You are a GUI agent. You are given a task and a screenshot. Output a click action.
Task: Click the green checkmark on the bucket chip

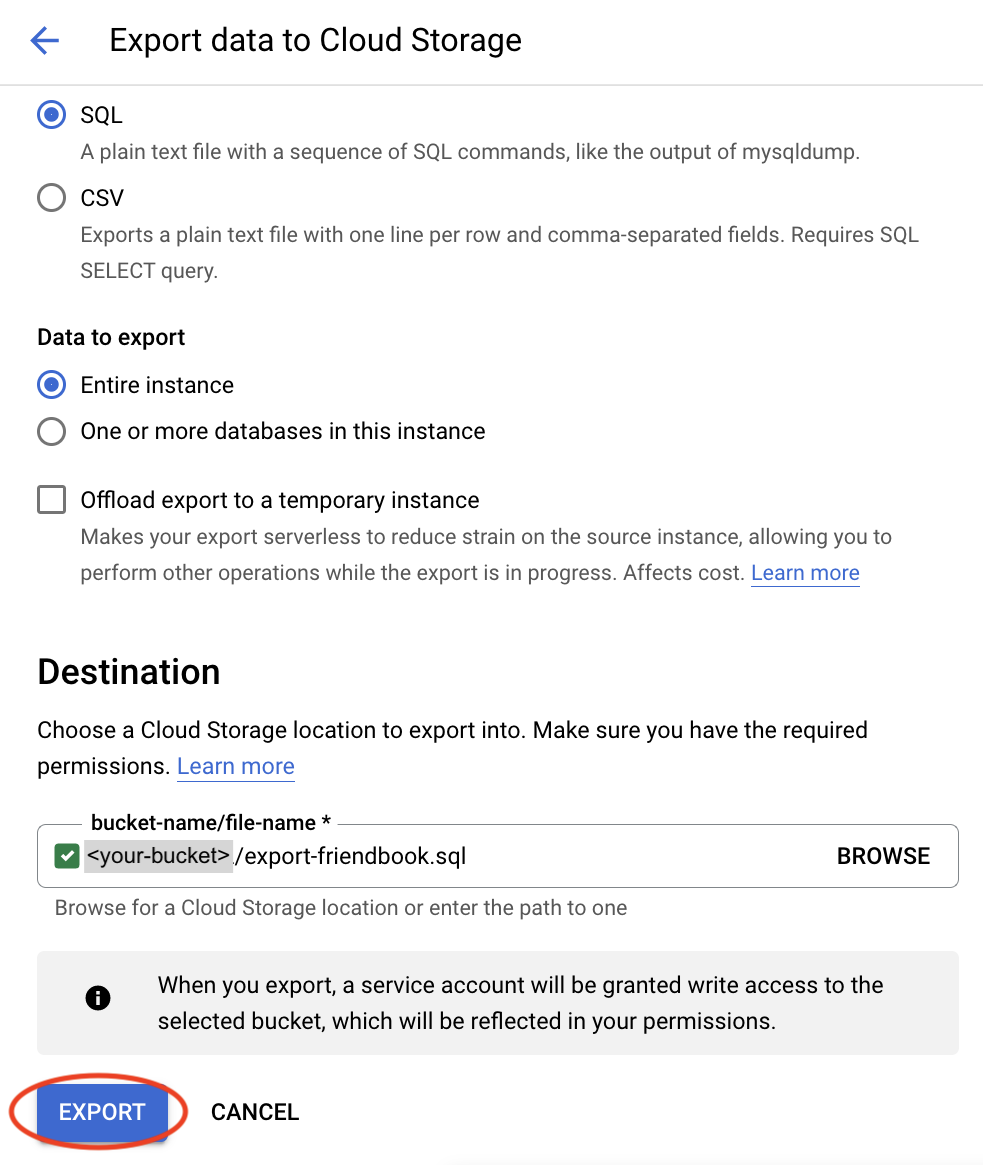point(65,856)
